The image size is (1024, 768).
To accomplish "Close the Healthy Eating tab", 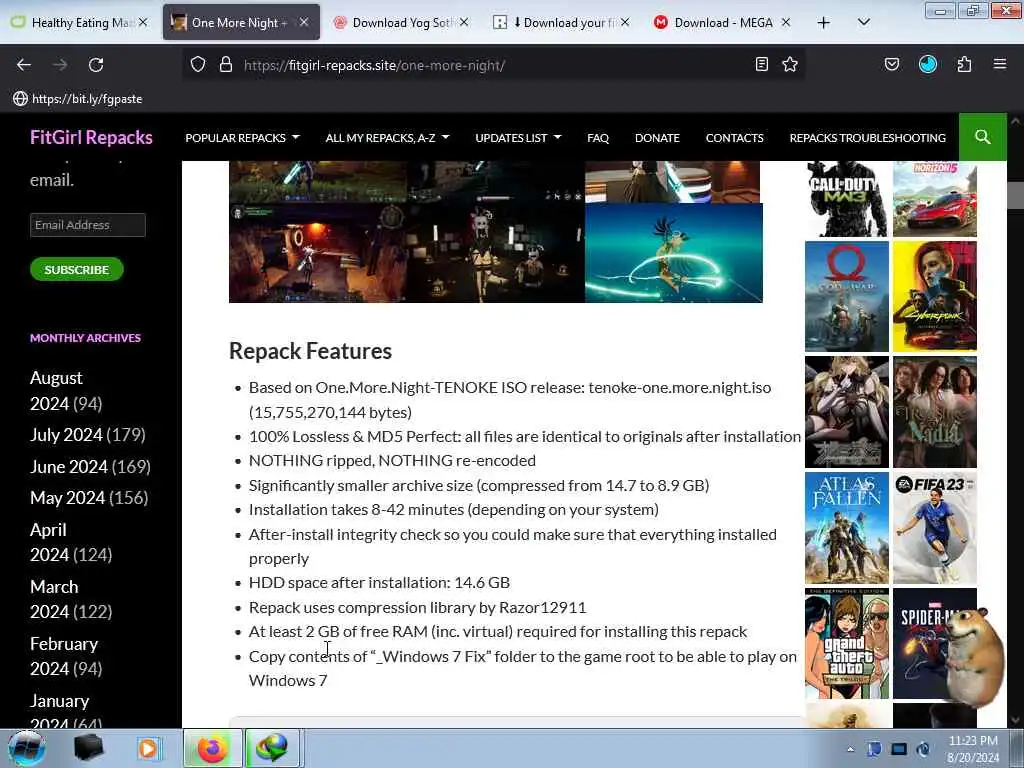I will (x=143, y=22).
